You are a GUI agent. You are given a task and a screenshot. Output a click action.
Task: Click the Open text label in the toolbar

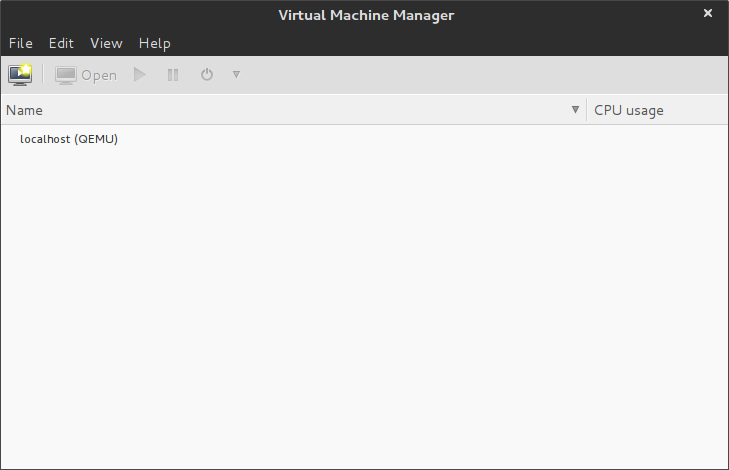click(99, 75)
